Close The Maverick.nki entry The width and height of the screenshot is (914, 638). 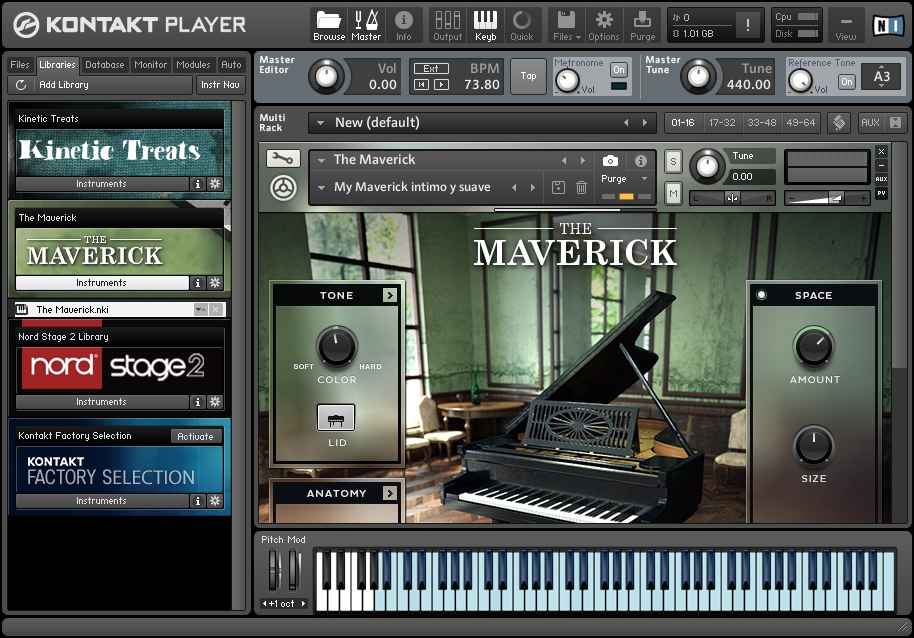pyautogui.click(x=216, y=309)
